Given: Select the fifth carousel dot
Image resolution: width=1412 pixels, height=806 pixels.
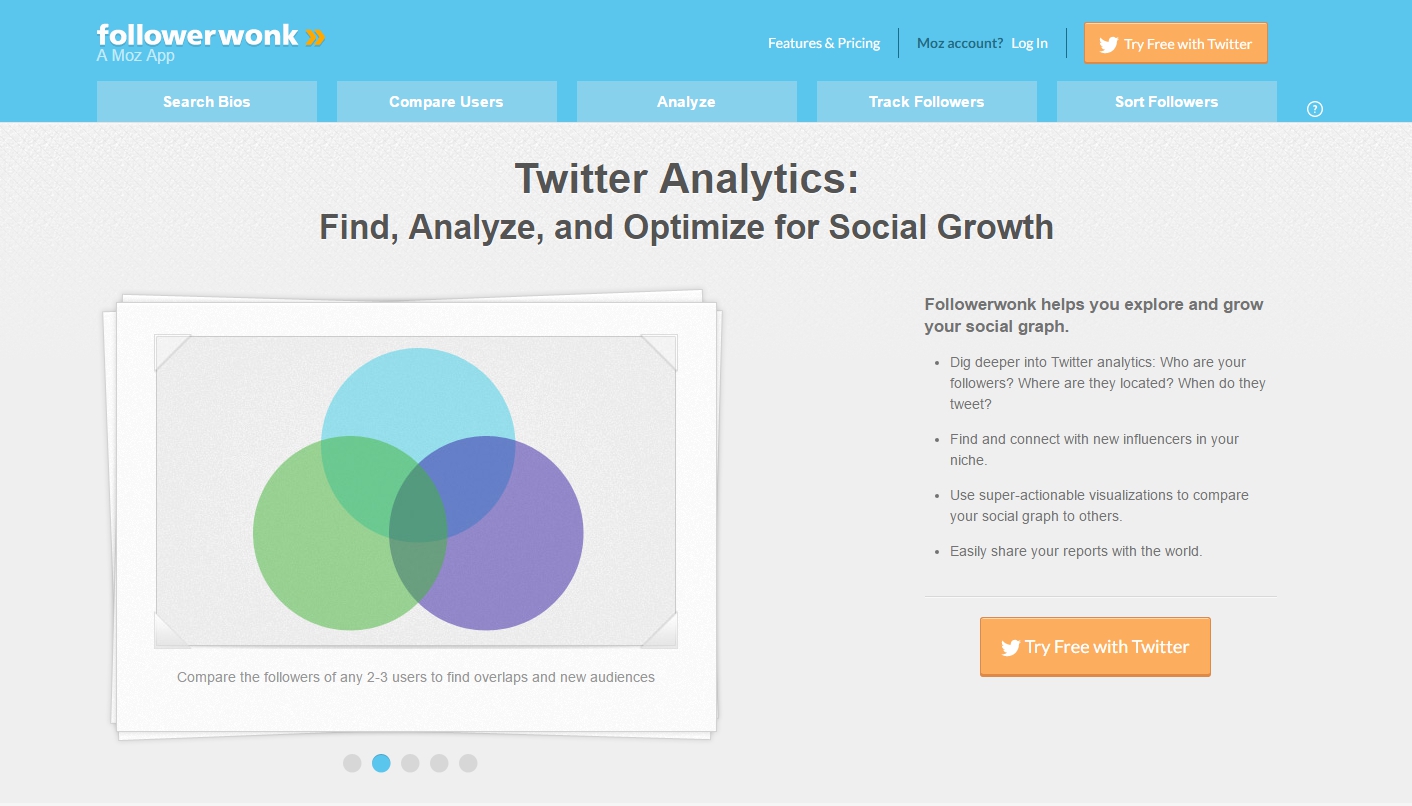Looking at the screenshot, I should (x=468, y=763).
